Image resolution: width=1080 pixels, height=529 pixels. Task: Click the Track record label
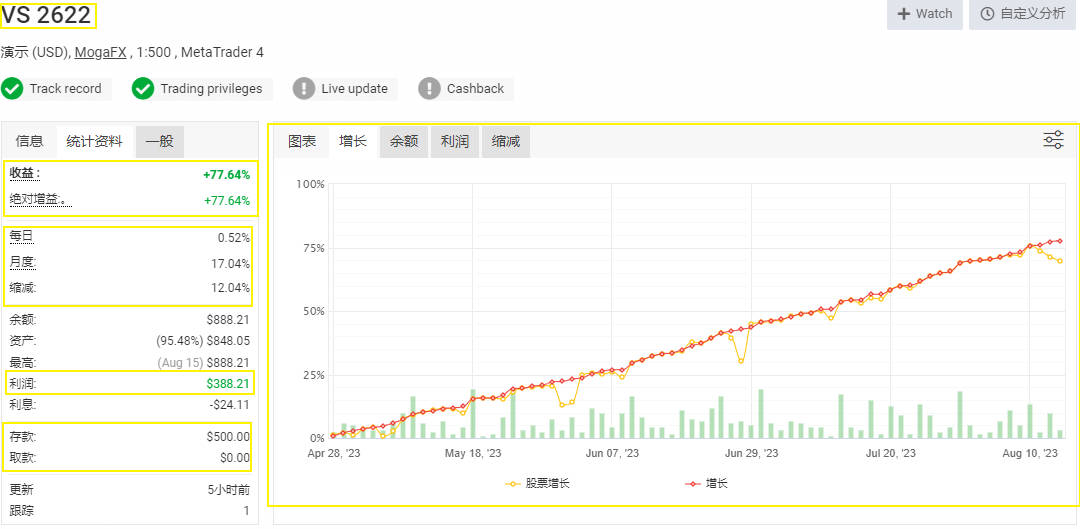coord(65,89)
